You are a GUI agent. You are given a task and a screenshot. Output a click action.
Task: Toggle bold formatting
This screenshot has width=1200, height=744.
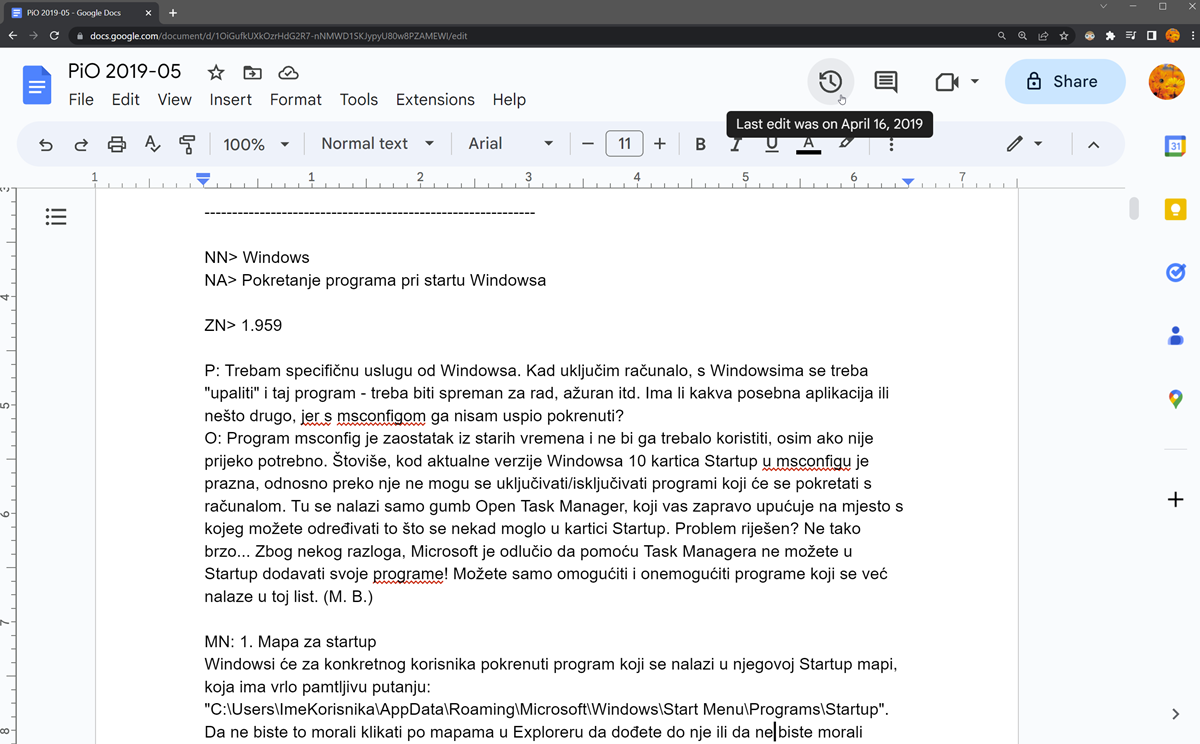point(700,144)
